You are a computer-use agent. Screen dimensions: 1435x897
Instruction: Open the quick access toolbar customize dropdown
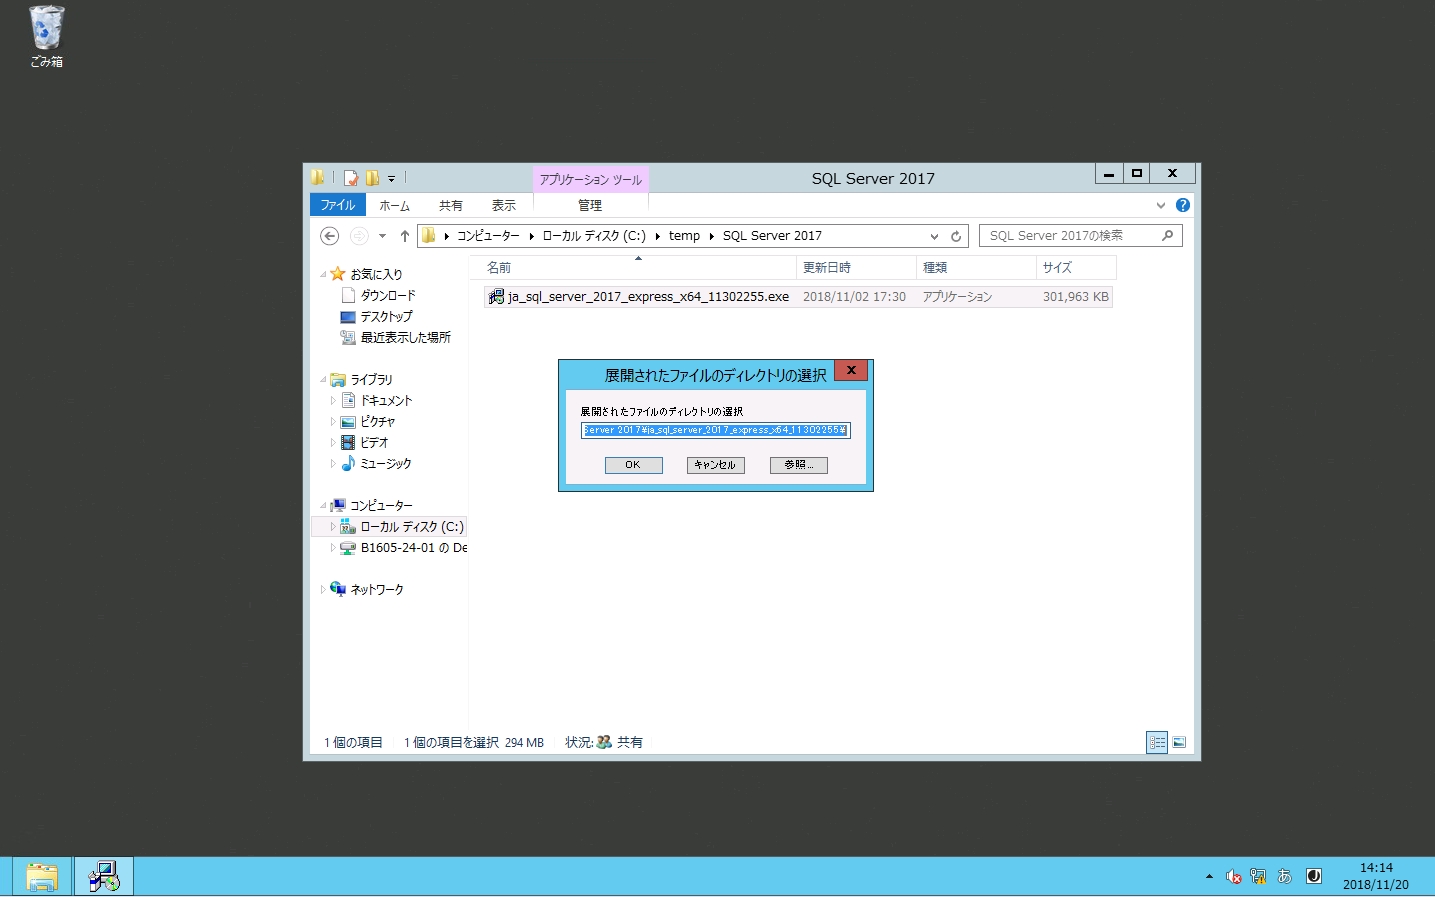(392, 177)
